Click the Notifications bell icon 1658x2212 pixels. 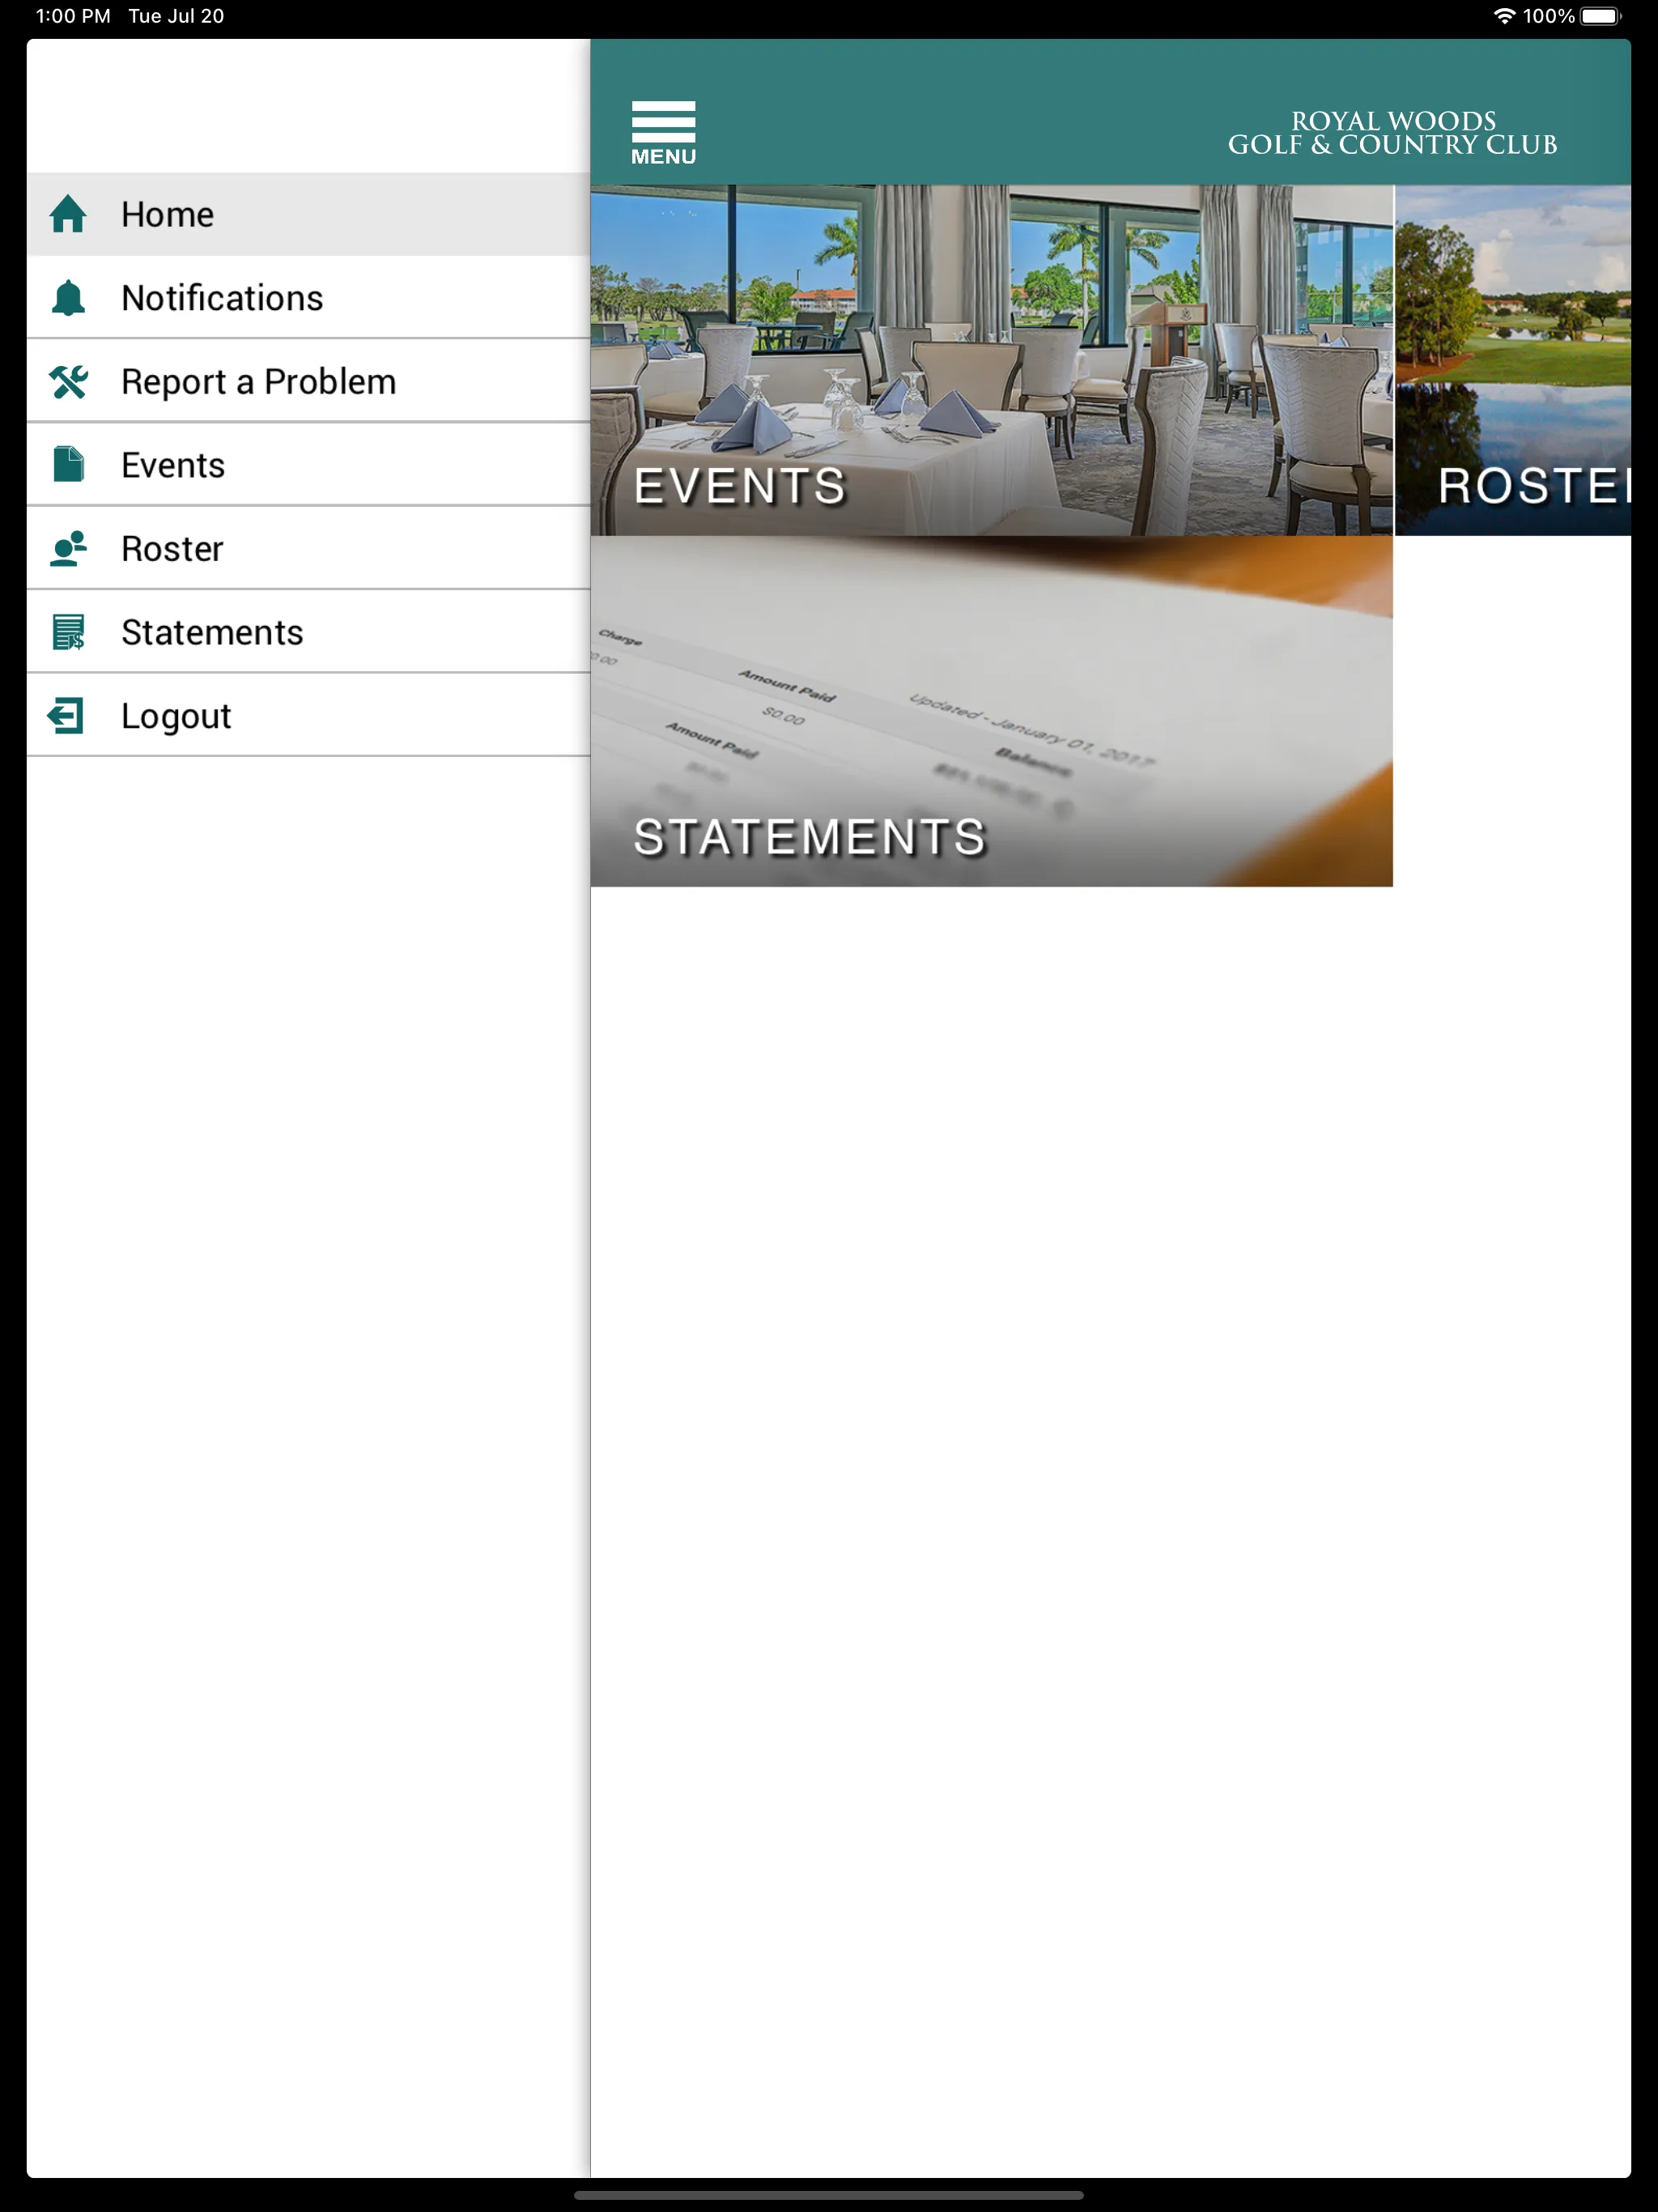tap(70, 298)
